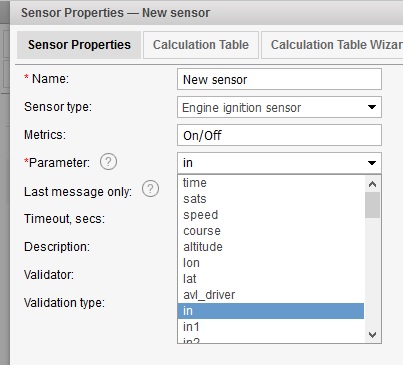Select Sensor Properties tab
Image resolution: width=403 pixels, height=365 pixels.
[x=79, y=45]
